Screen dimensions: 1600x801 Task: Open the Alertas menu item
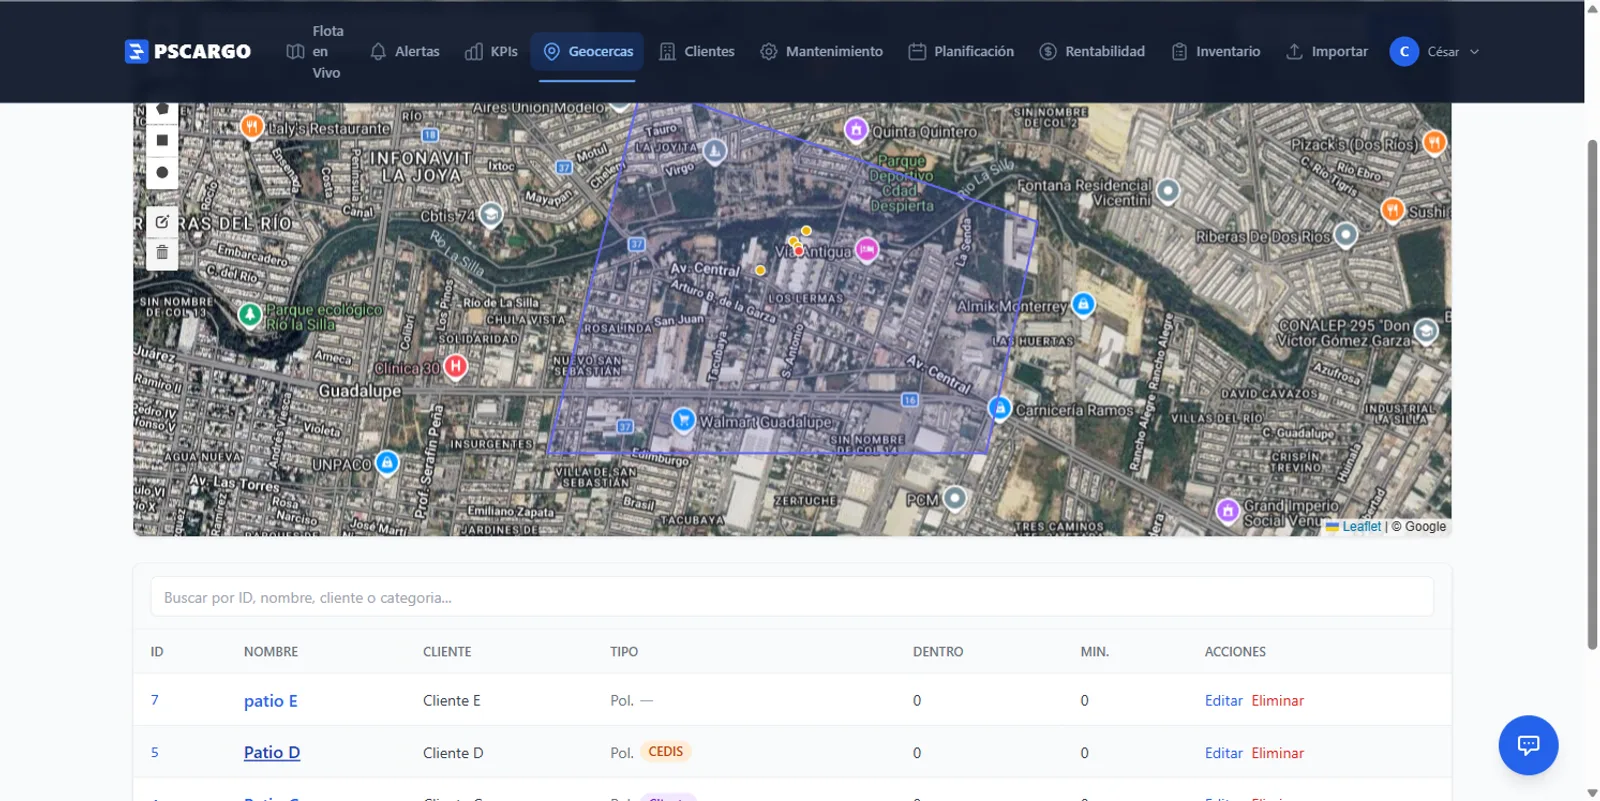click(x=405, y=52)
